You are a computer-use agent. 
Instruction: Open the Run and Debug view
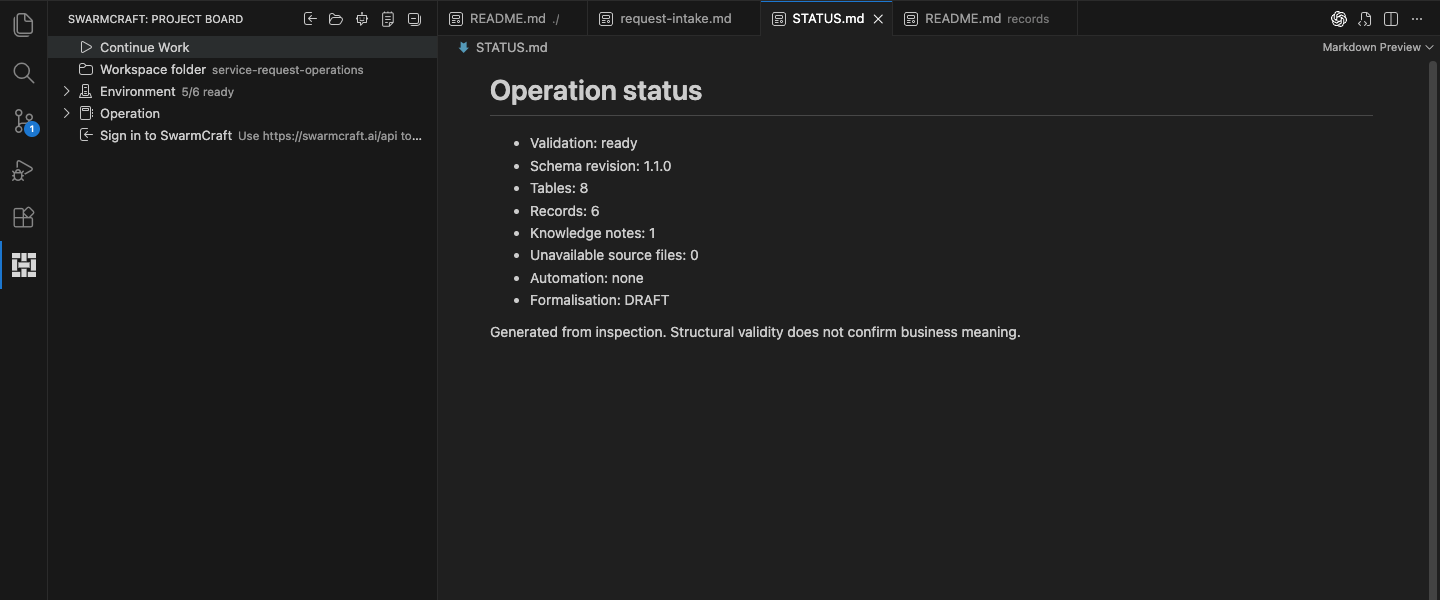pyautogui.click(x=23, y=169)
